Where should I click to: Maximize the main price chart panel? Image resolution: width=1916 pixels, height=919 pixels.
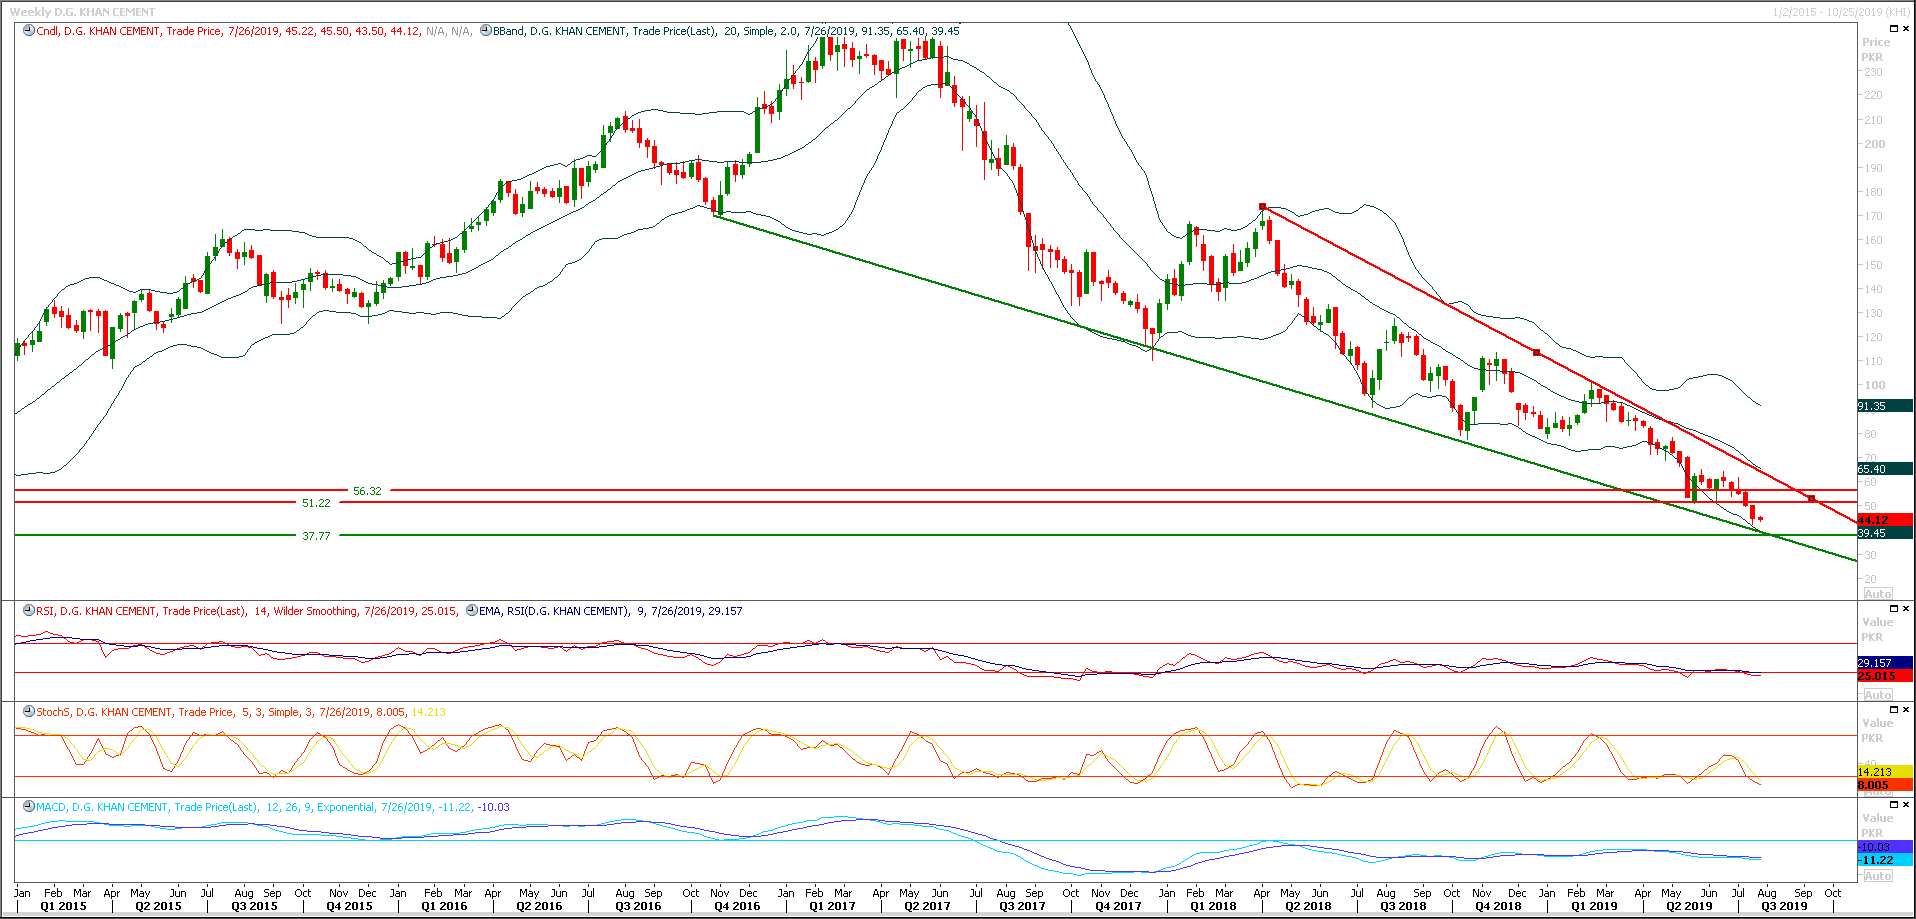[1893, 29]
